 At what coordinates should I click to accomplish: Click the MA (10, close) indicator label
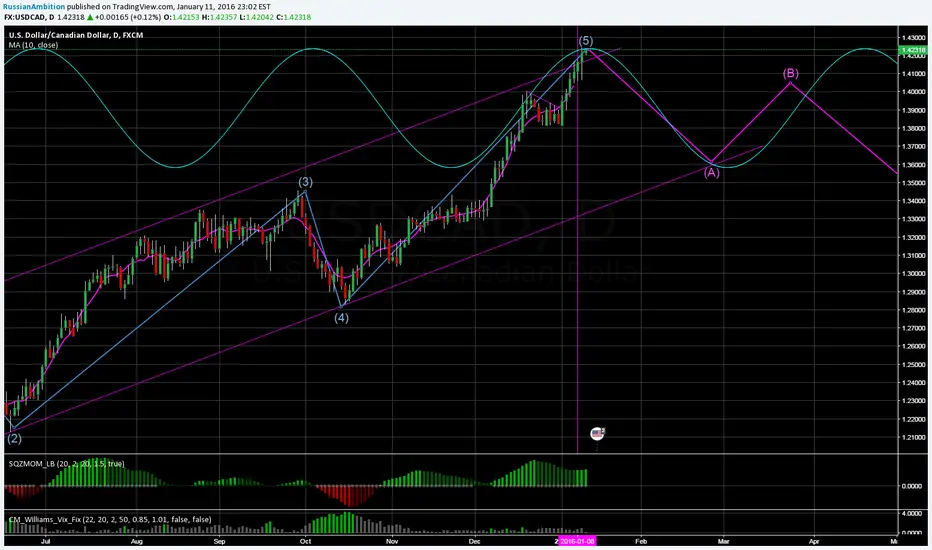(x=33, y=45)
